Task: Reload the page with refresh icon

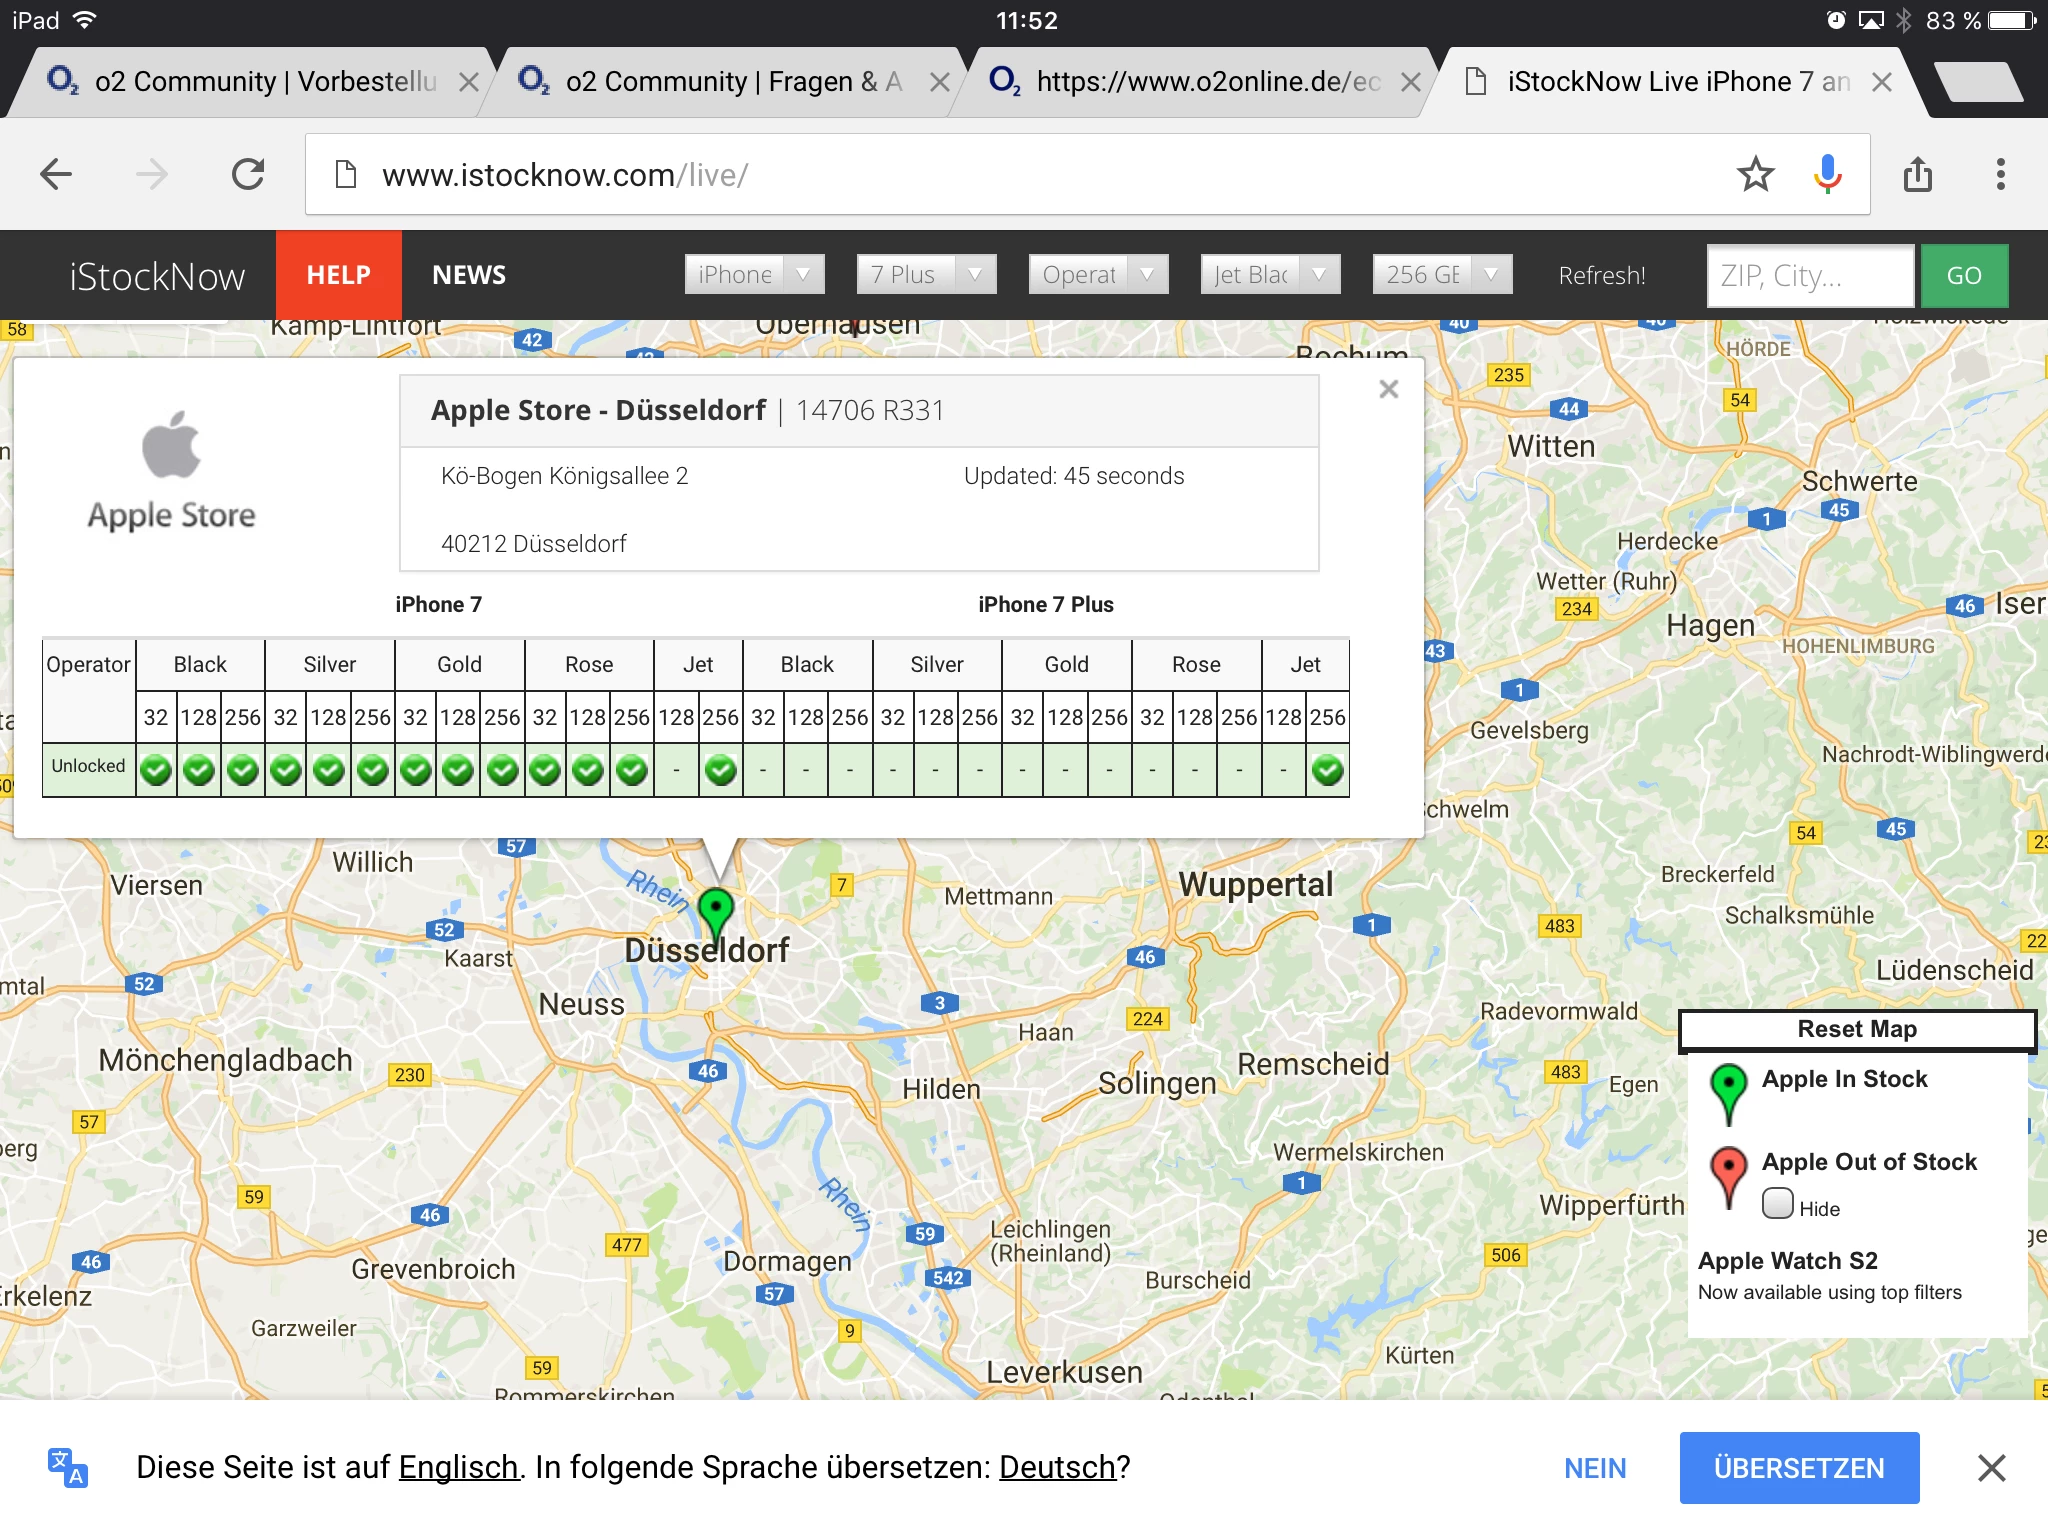Action: coord(248,175)
